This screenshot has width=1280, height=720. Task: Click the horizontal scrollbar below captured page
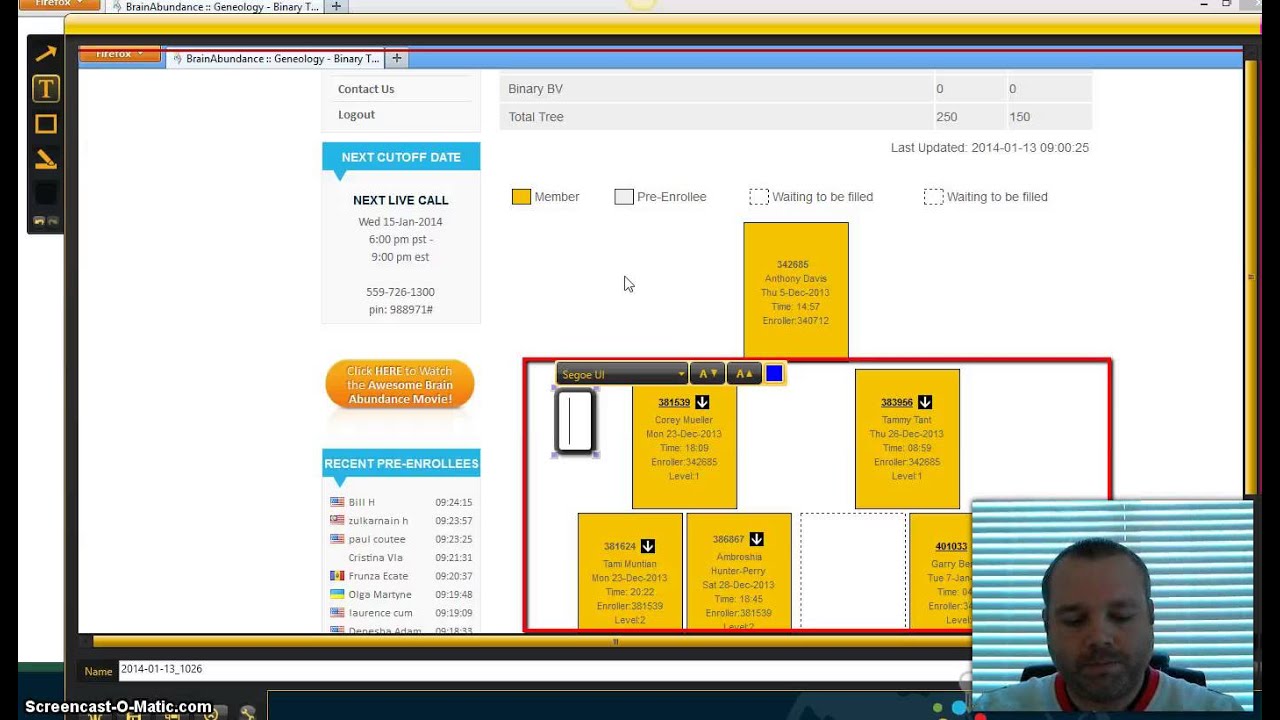615,641
